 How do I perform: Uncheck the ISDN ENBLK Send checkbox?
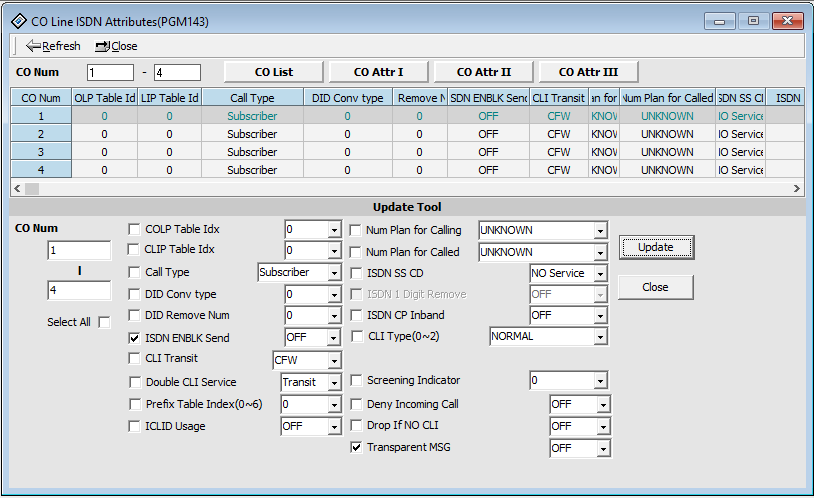pos(135,338)
